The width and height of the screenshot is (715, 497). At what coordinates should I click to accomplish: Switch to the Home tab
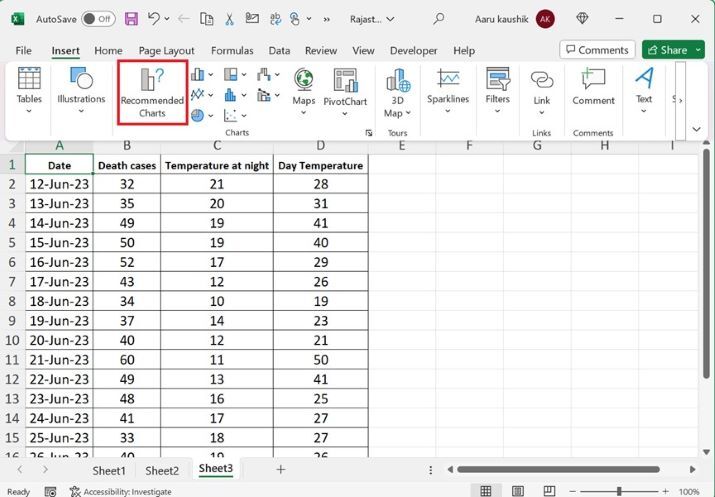tap(108, 50)
